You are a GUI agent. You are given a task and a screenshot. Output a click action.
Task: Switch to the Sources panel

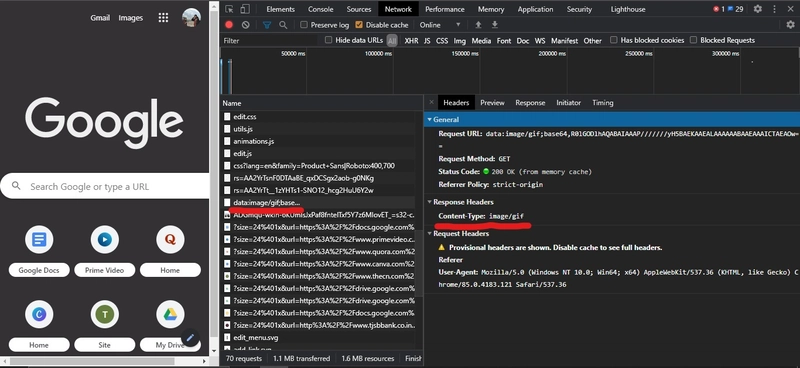(359, 9)
